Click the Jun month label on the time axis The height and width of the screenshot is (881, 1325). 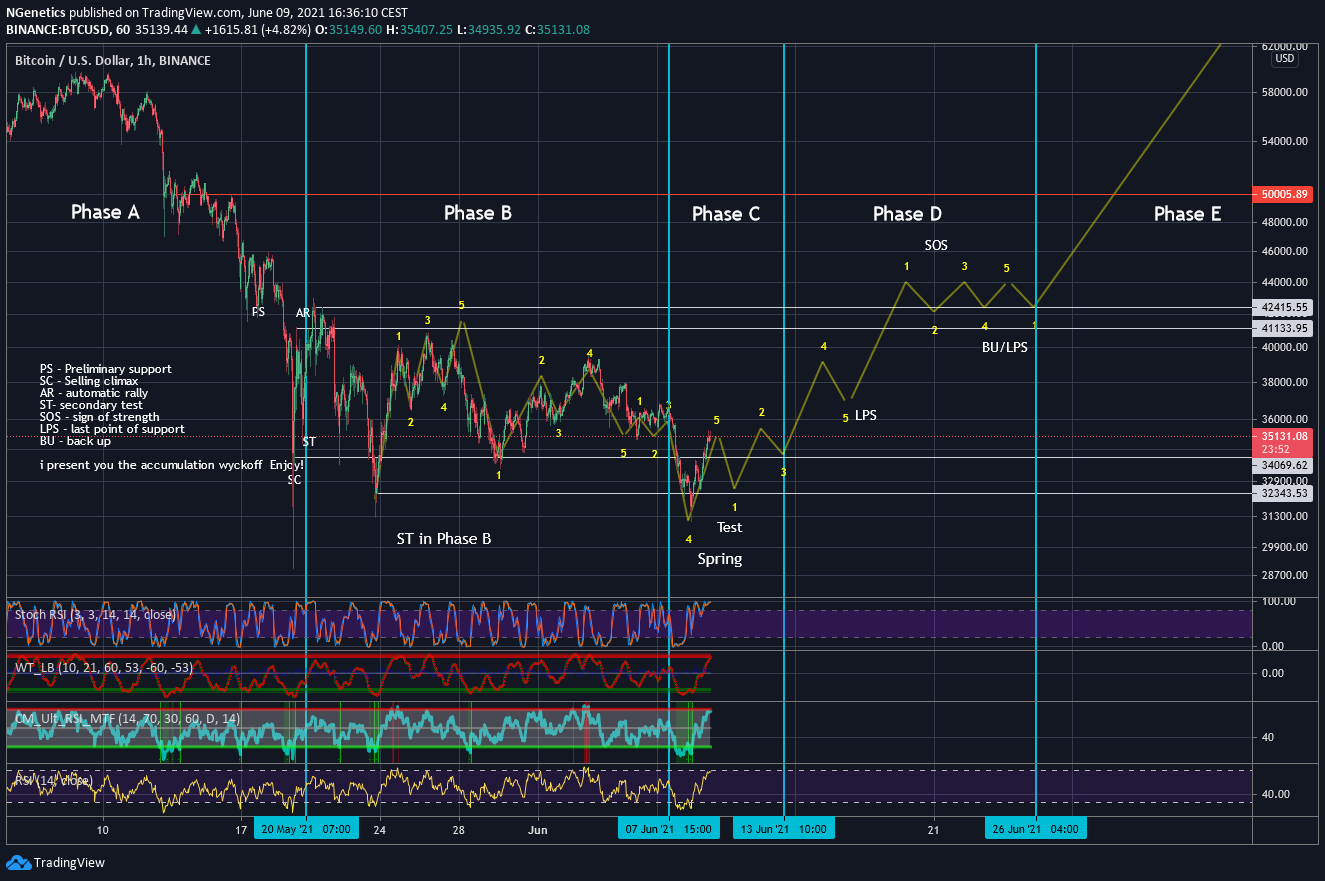click(x=538, y=830)
